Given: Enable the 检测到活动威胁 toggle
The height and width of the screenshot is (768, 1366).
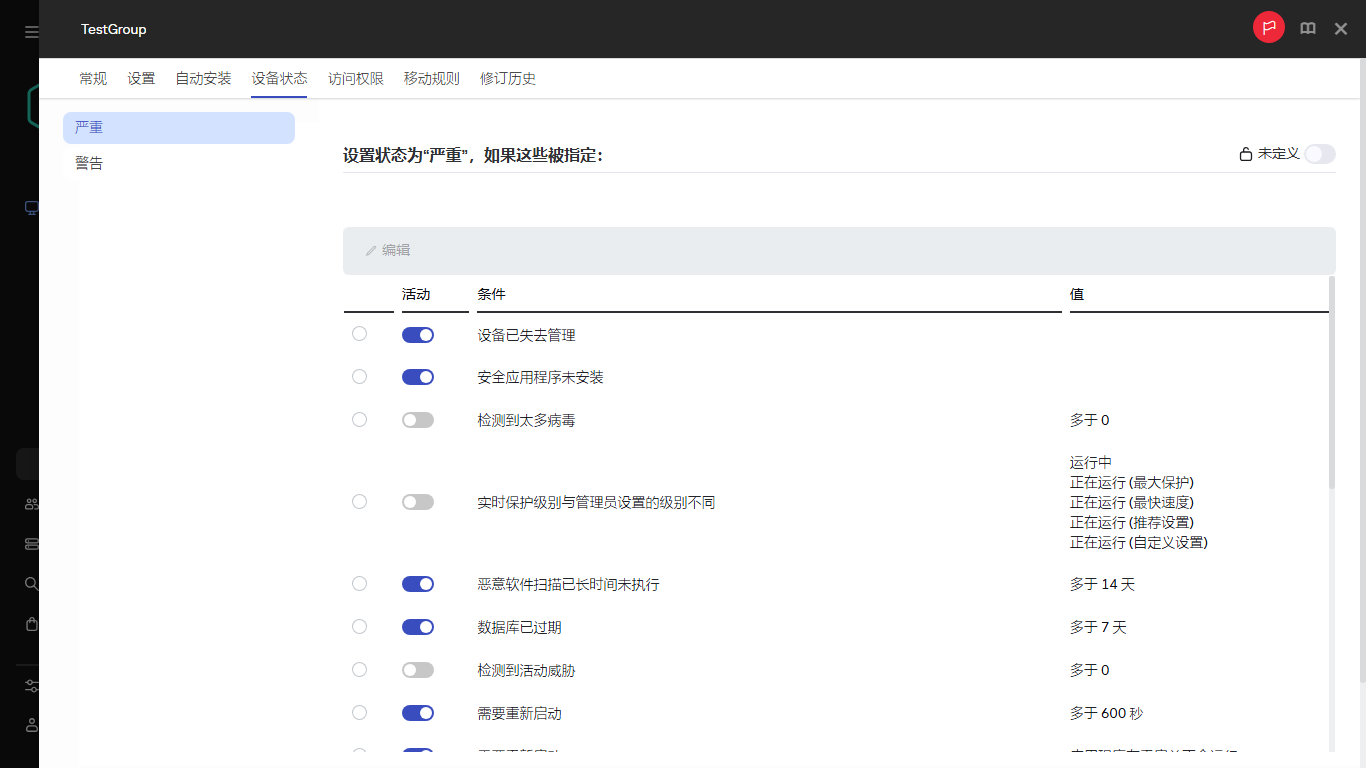Looking at the screenshot, I should pos(417,670).
